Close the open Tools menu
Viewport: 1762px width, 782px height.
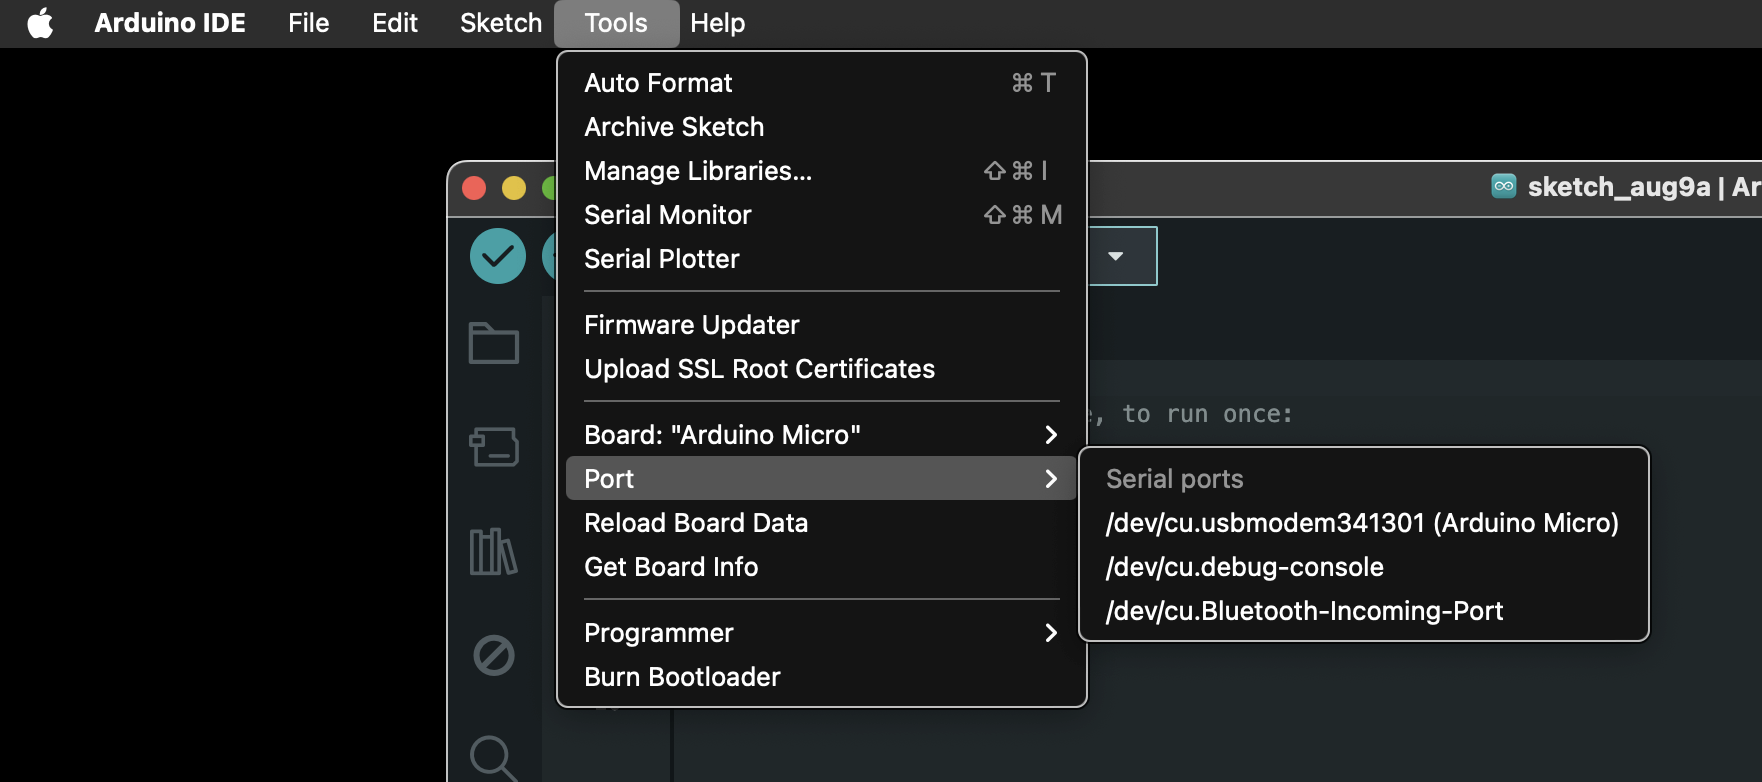[616, 23]
